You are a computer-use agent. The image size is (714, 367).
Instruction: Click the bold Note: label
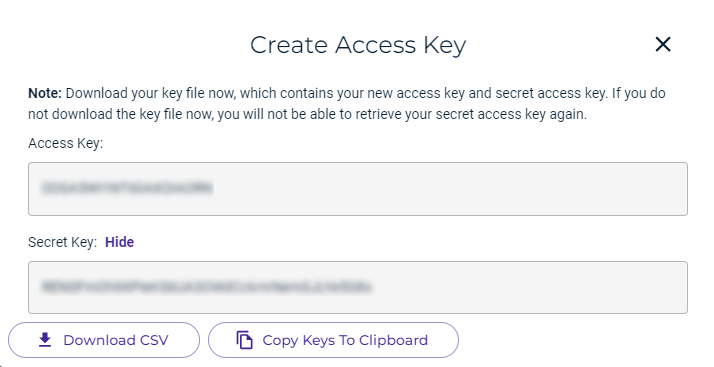45,93
